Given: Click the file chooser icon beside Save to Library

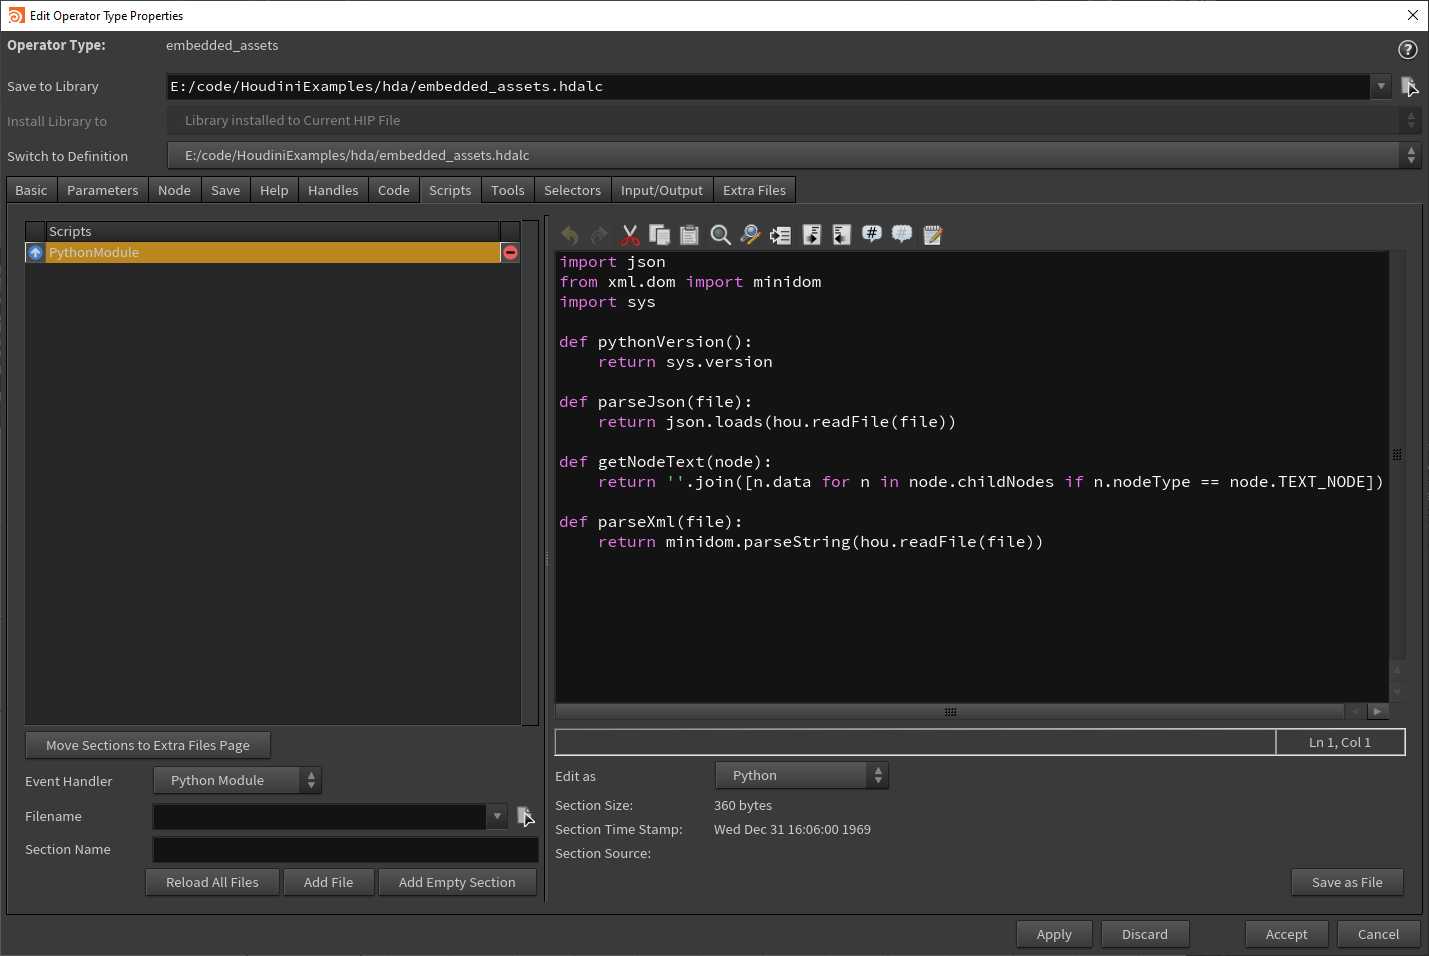Looking at the screenshot, I should click(1410, 86).
